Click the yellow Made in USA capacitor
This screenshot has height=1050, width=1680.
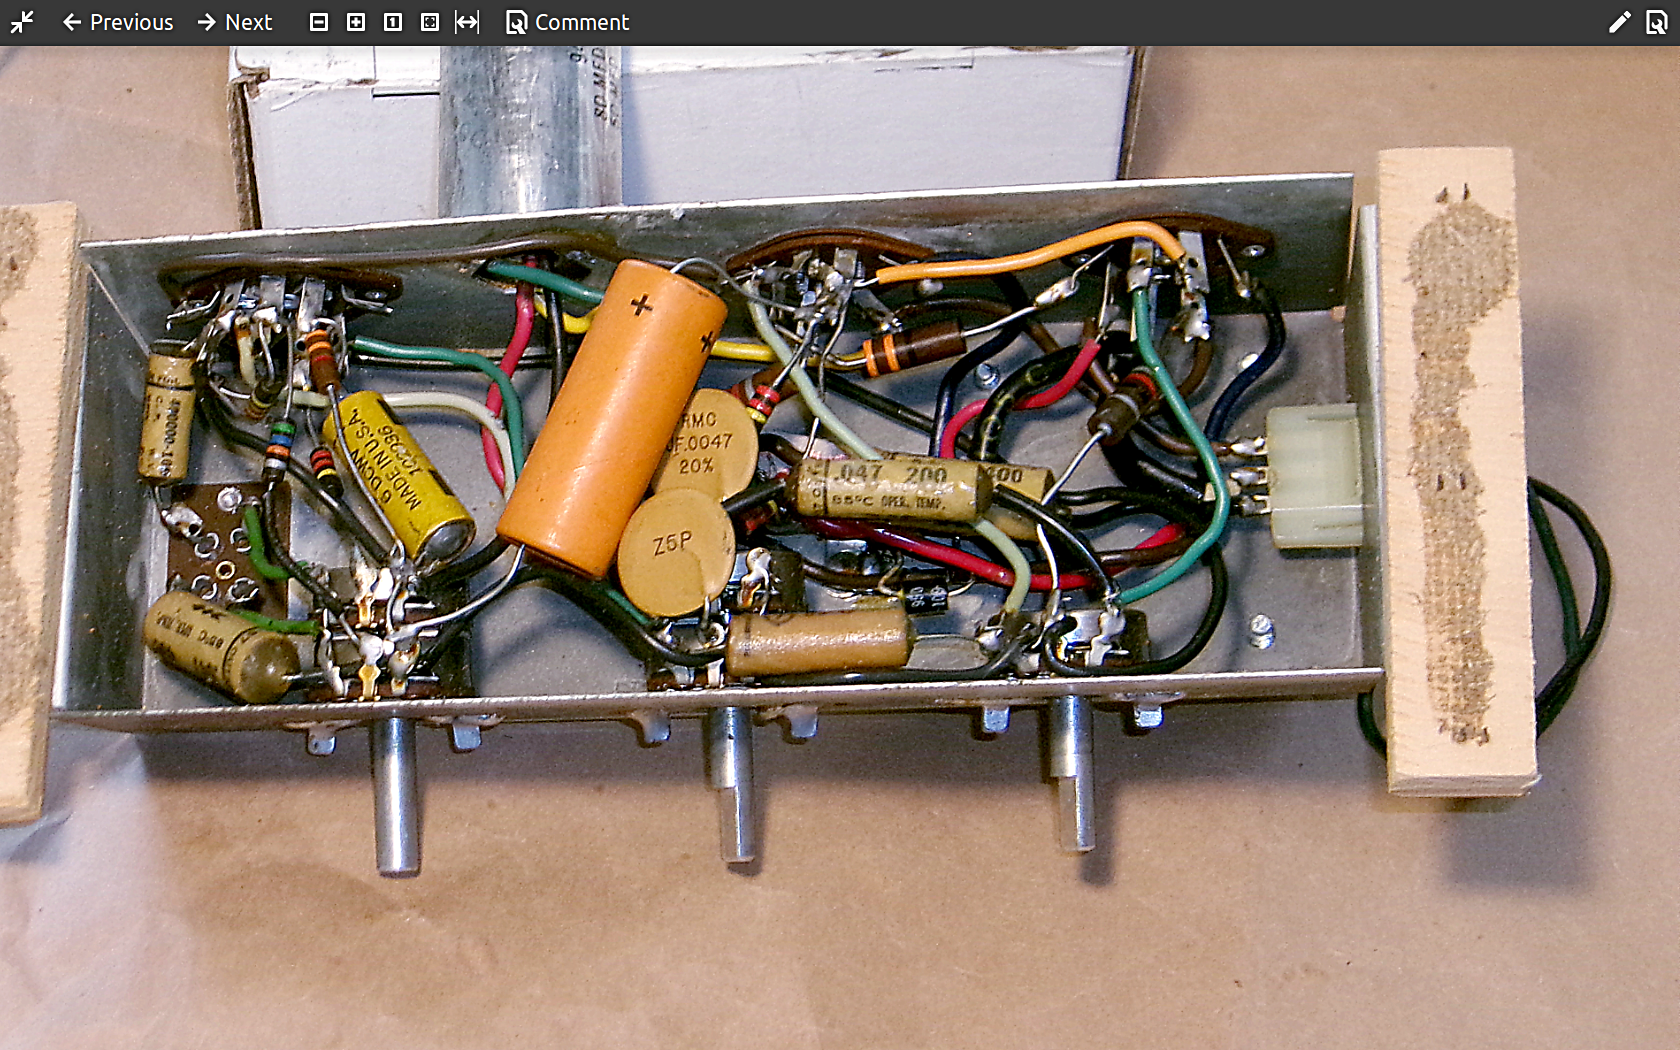pos(396,474)
